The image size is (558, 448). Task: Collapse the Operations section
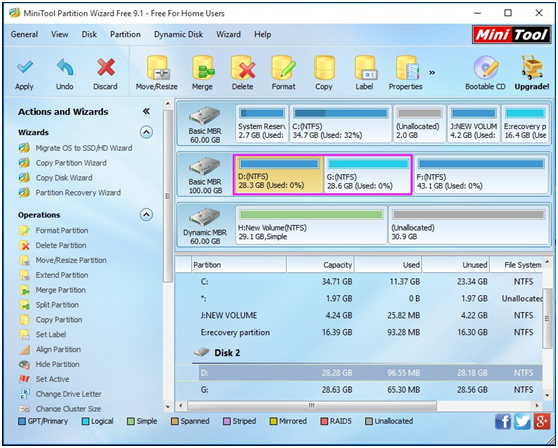pyautogui.click(x=146, y=215)
